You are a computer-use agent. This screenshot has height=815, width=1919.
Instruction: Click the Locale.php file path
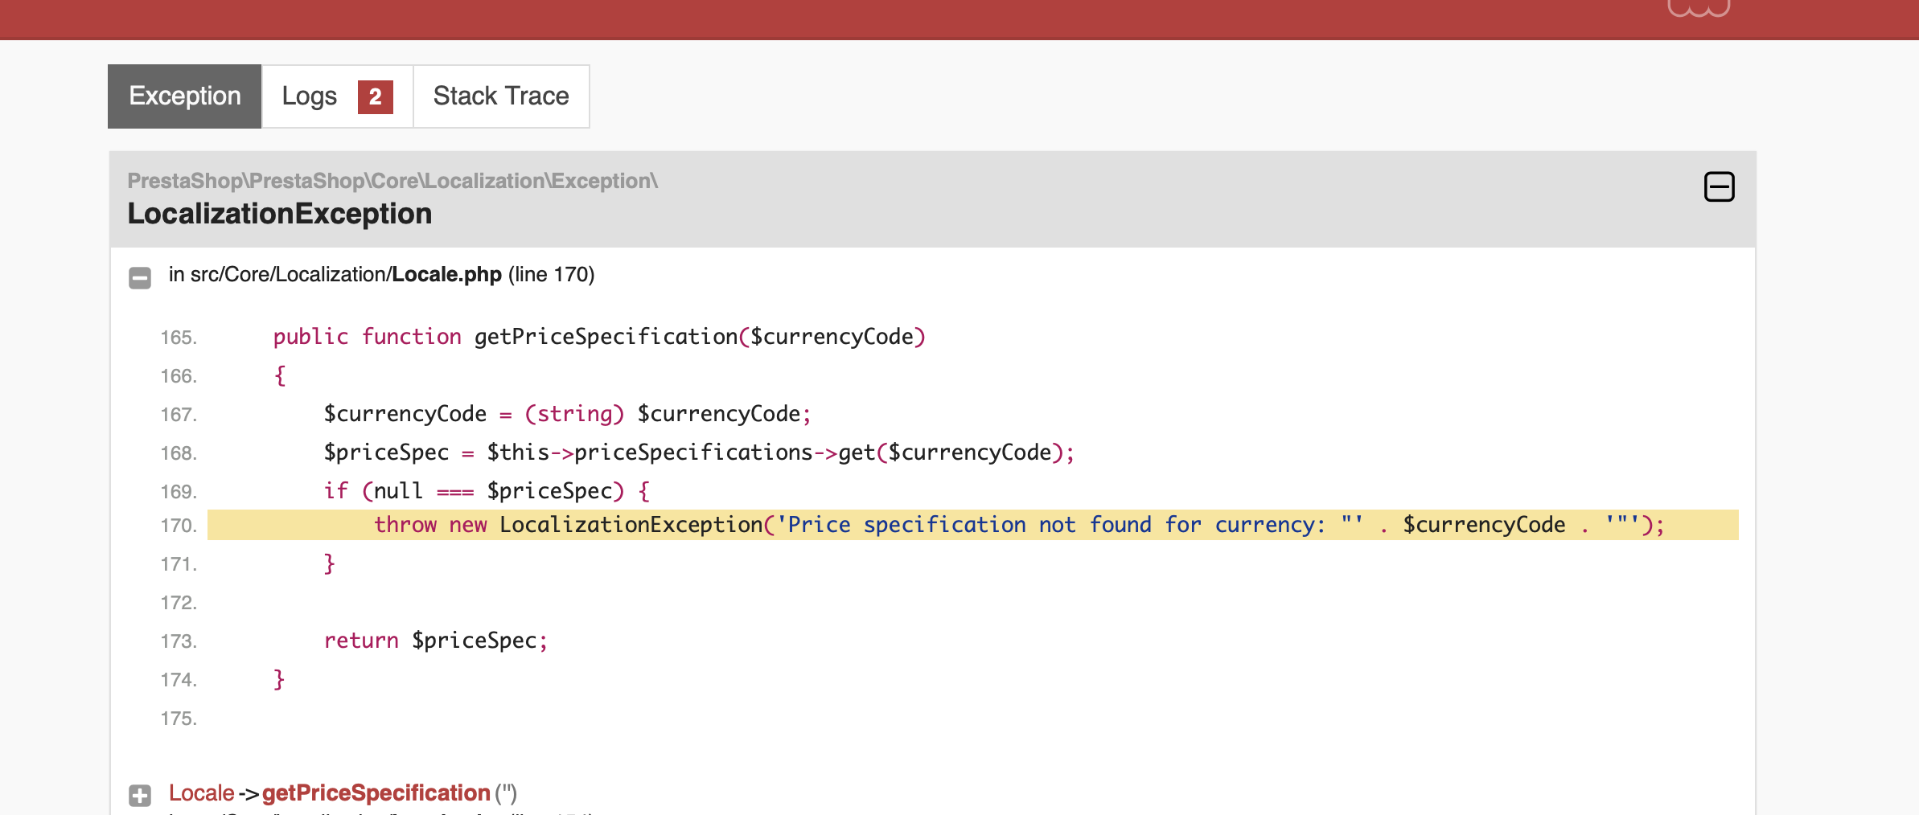click(346, 274)
